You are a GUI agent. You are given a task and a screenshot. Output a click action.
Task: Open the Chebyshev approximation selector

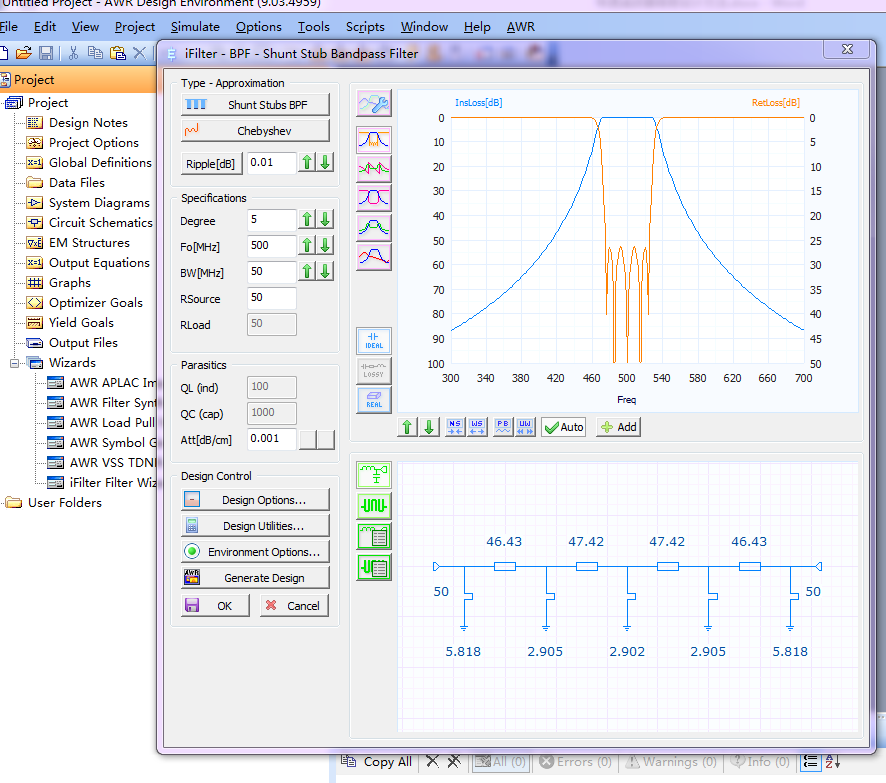point(255,131)
